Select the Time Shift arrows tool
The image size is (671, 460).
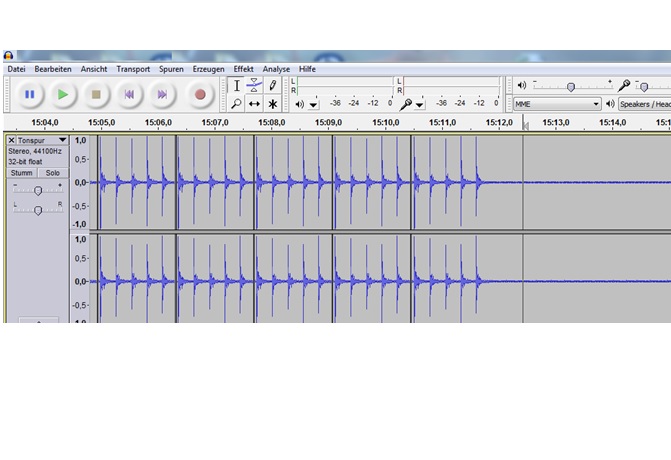pos(254,104)
